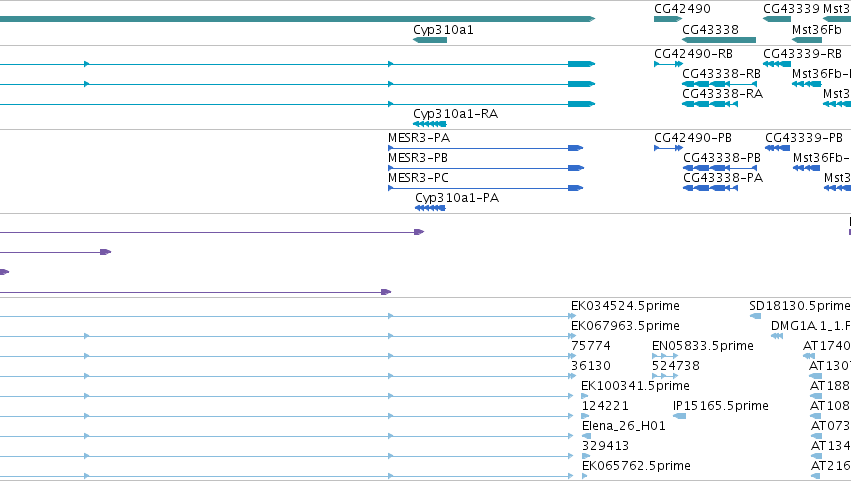Select the long teal gene bar above Cyp310a1
Viewport: 851px width, 481px height.
point(297,19)
